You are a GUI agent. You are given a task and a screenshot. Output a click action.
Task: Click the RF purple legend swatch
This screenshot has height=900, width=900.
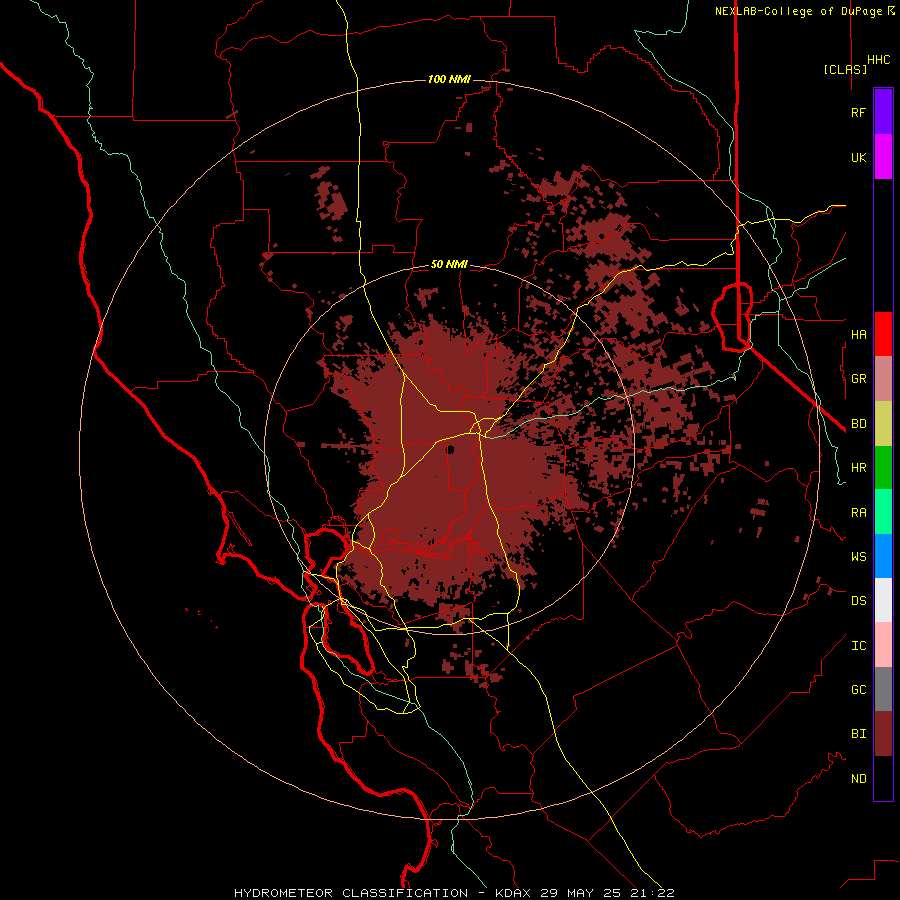883,112
